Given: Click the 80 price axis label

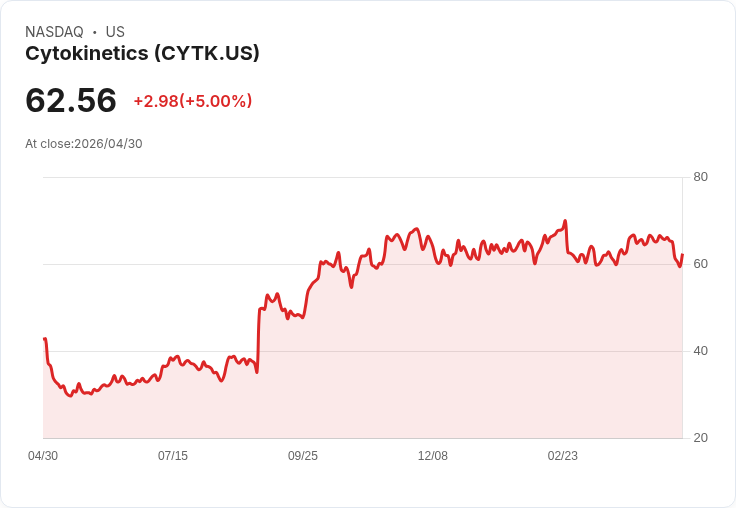Looking at the screenshot, I should coord(700,177).
